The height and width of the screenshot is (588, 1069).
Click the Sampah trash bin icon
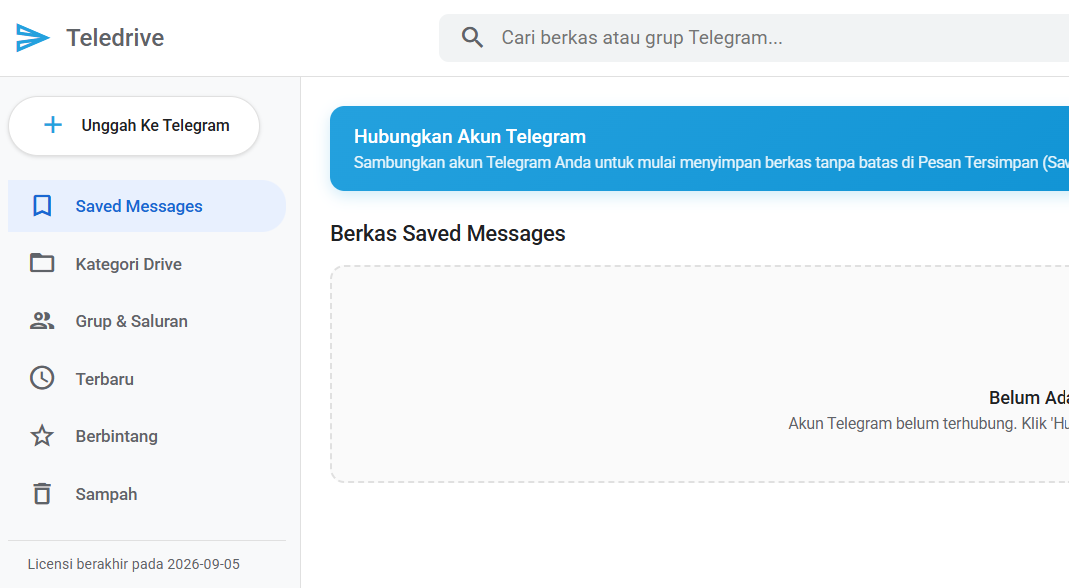pos(42,493)
